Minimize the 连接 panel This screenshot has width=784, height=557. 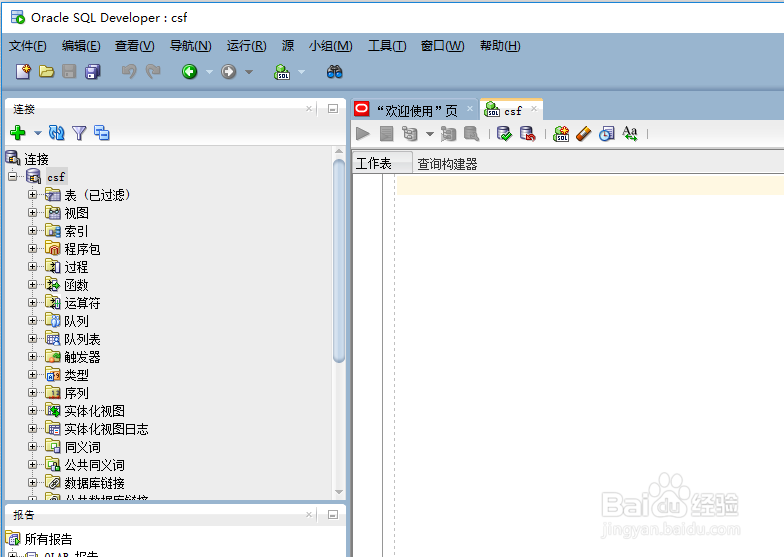pos(332,108)
